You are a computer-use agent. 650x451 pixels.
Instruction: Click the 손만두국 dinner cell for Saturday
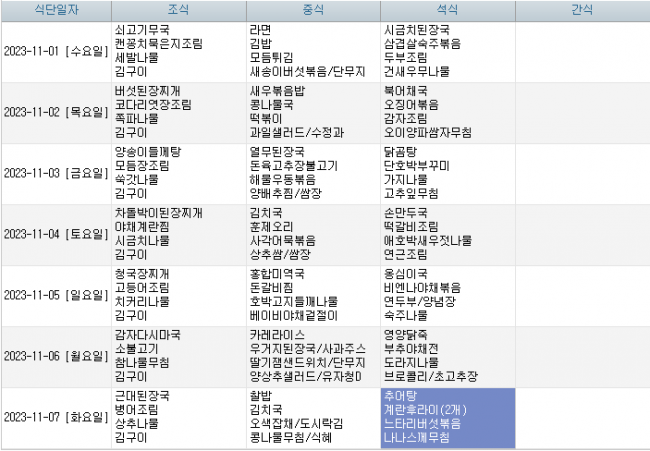click(x=447, y=234)
